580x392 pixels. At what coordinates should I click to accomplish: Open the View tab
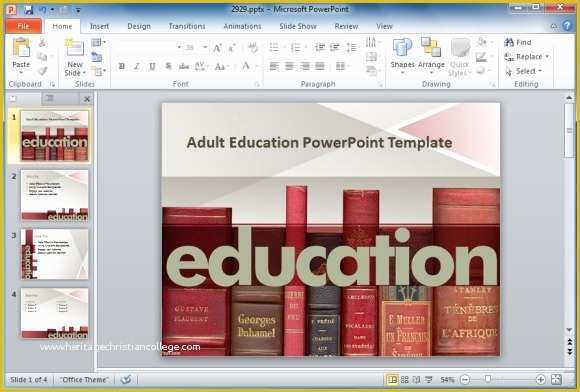[384, 26]
